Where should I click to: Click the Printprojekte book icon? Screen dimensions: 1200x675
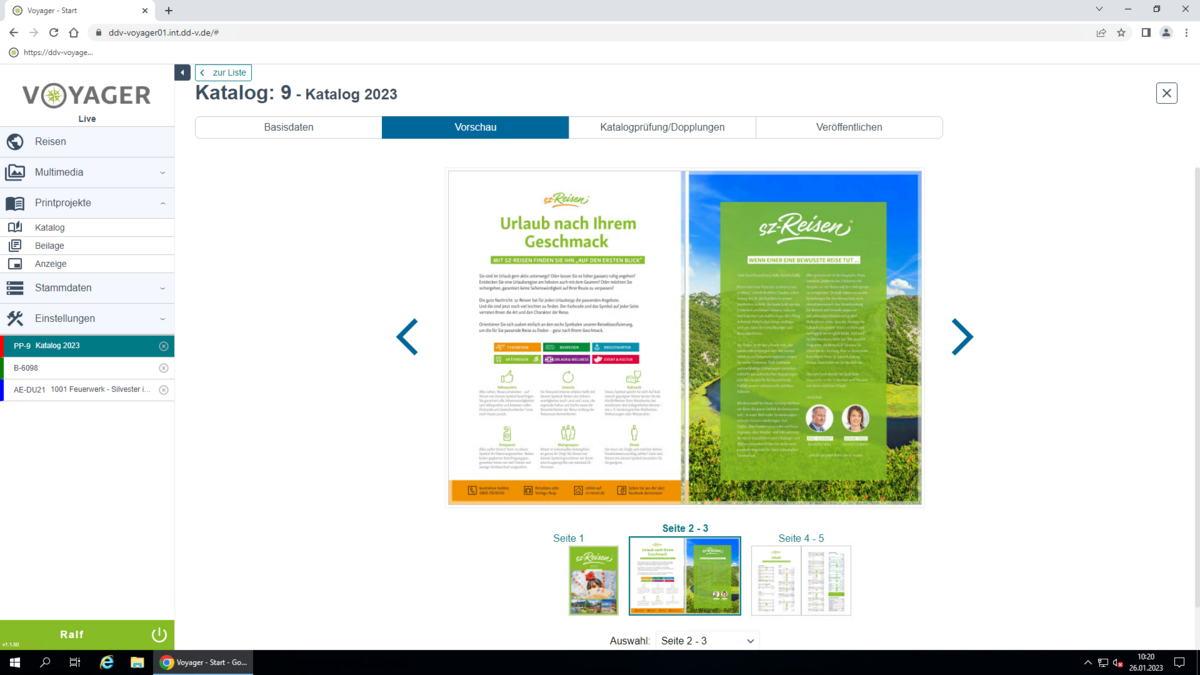(x=15, y=203)
